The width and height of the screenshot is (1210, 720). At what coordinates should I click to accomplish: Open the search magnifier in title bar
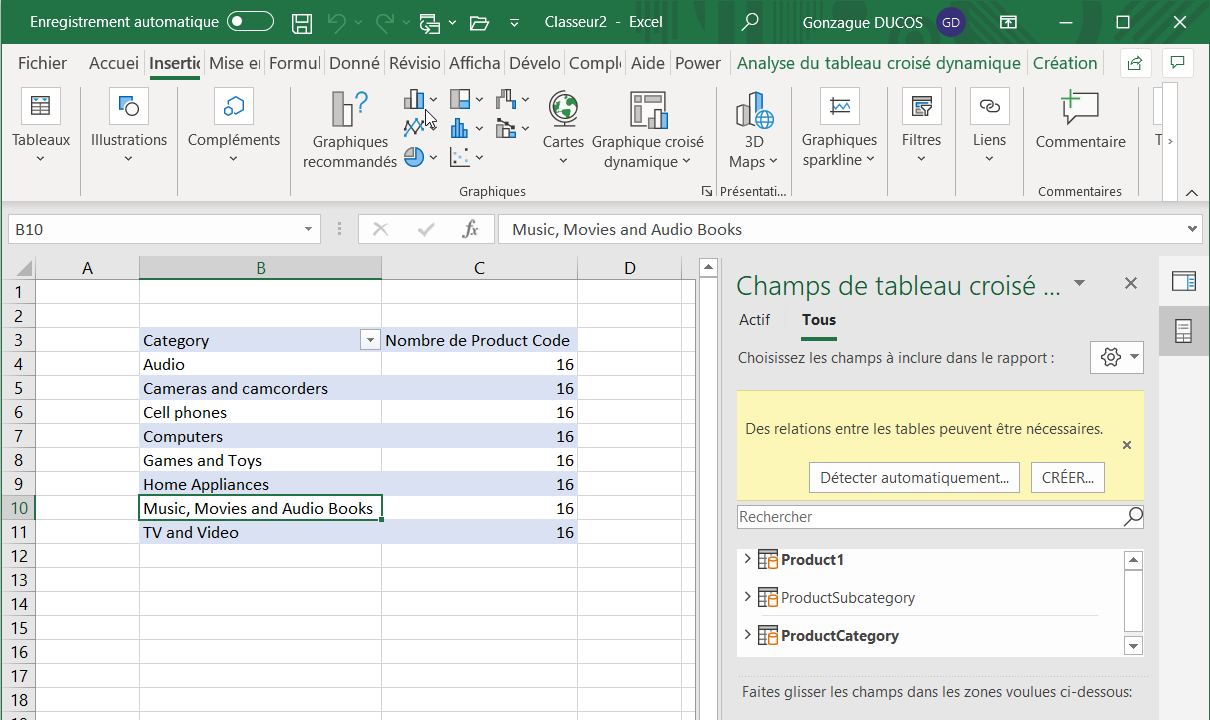pyautogui.click(x=750, y=22)
